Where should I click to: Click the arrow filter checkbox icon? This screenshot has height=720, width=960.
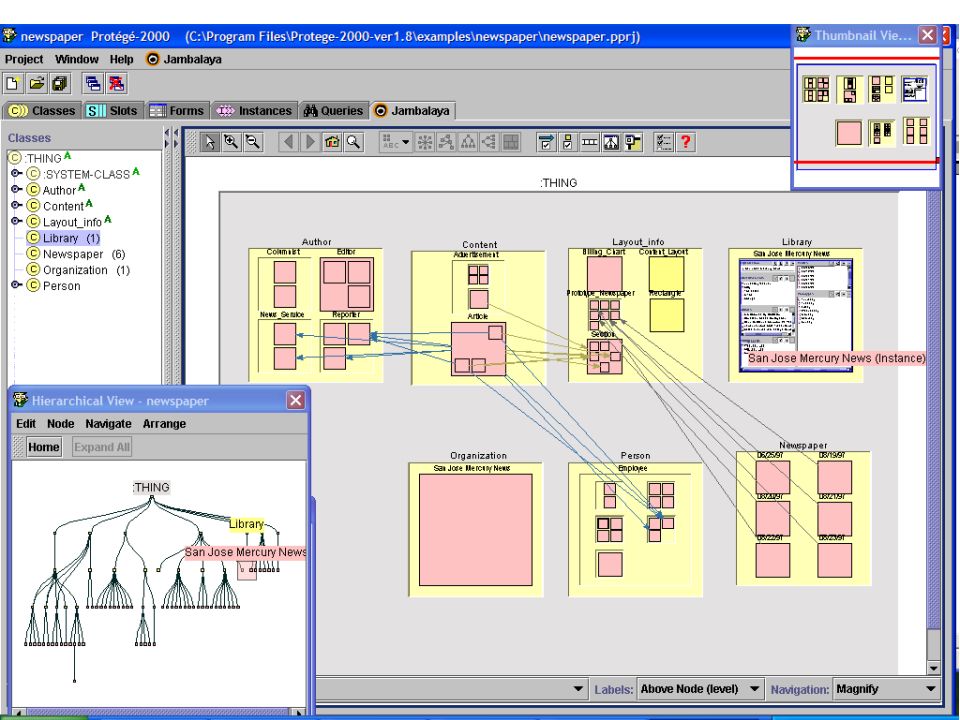click(546, 143)
